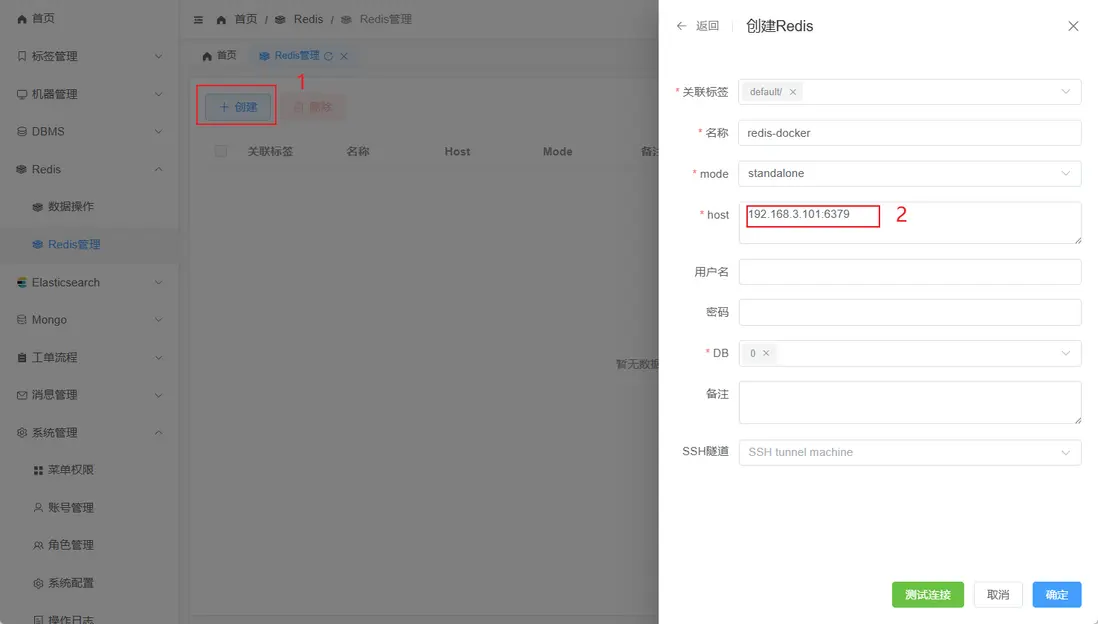Click the monitor icon next to 机器管理
Image resolution: width=1098 pixels, height=624 pixels.
click(22, 94)
